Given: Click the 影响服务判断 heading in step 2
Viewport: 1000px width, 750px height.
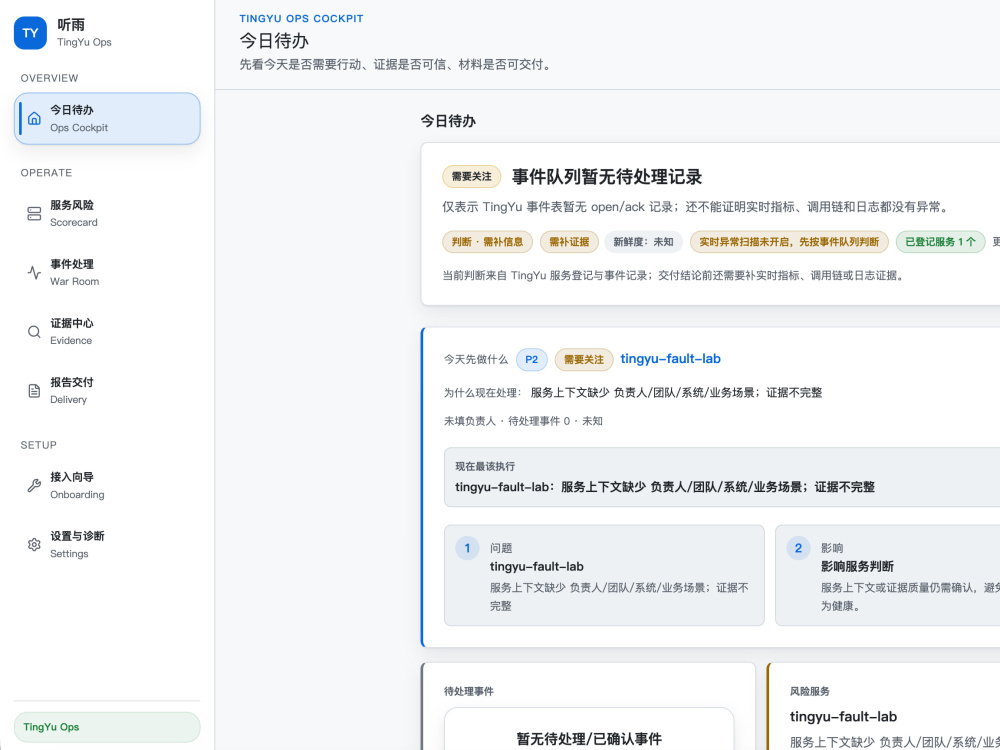Looking at the screenshot, I should [x=857, y=566].
